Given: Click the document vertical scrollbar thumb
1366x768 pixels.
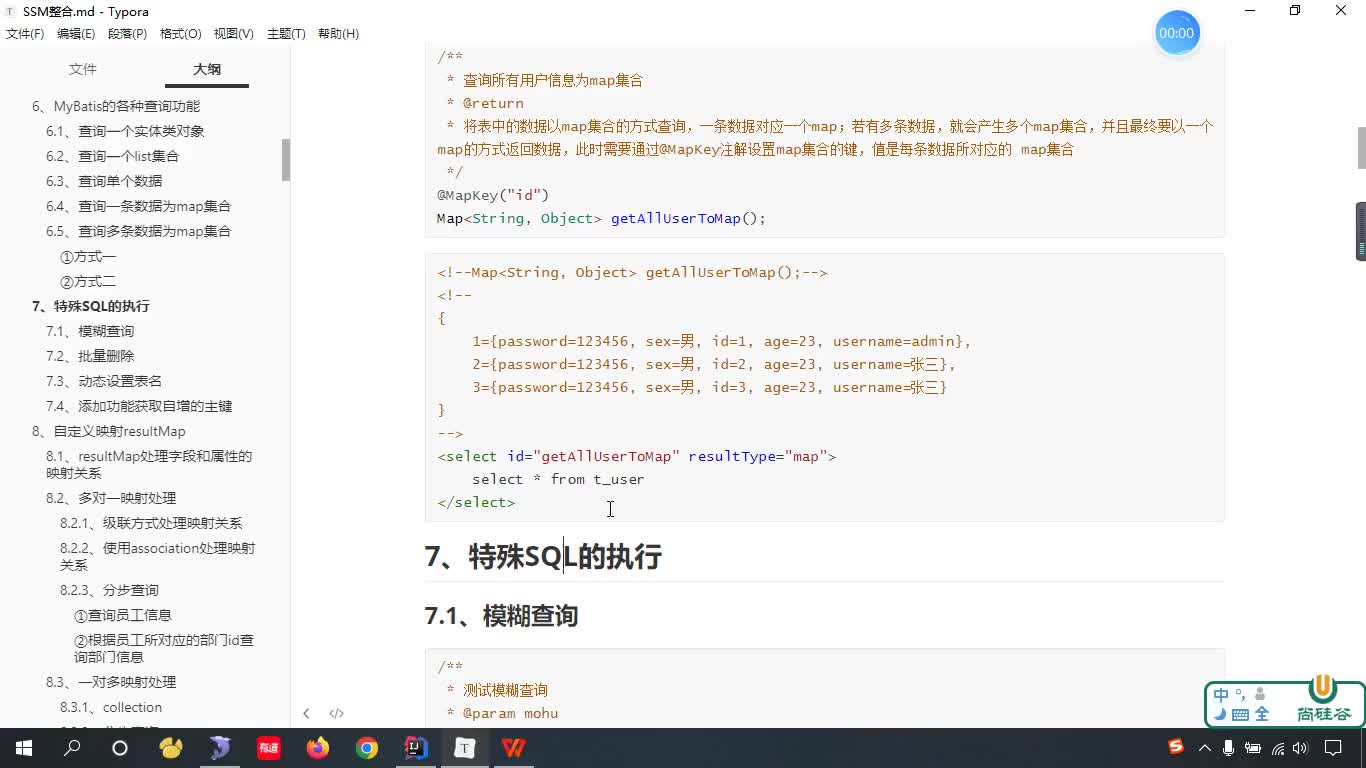Looking at the screenshot, I should pyautogui.click(x=1361, y=149).
